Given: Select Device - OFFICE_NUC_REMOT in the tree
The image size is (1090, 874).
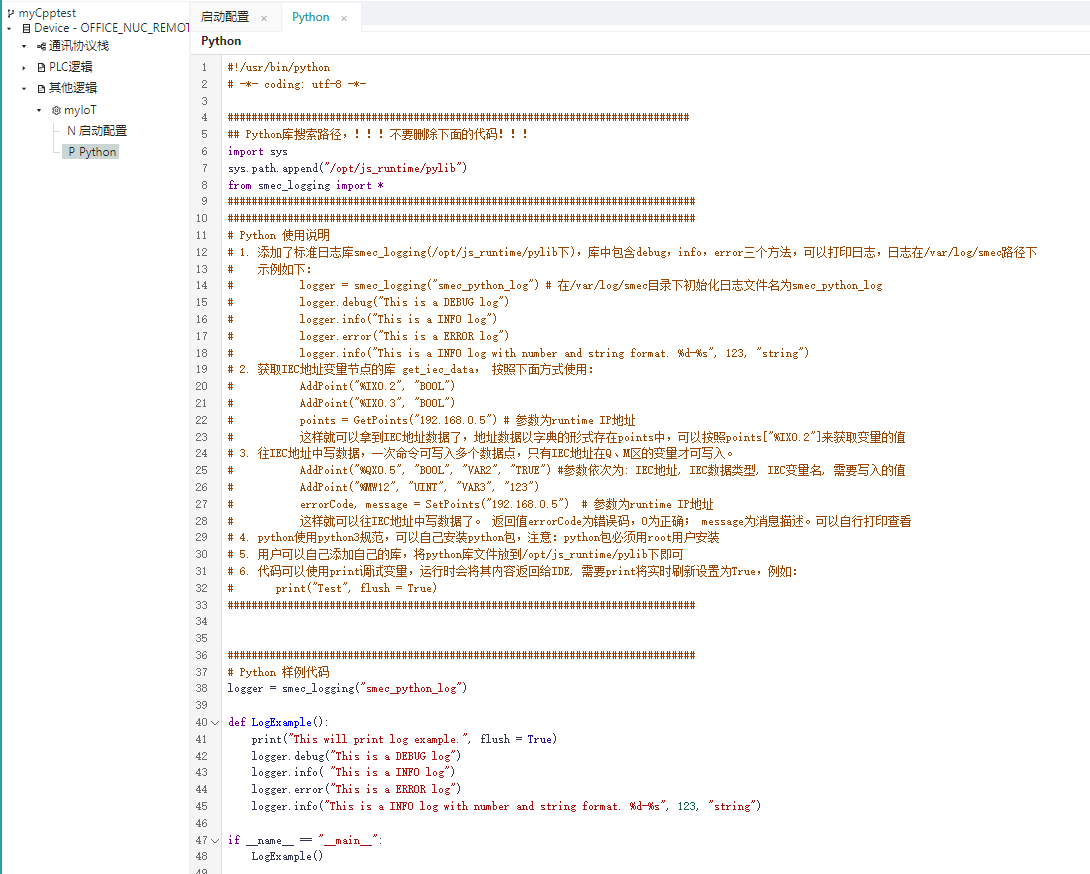Looking at the screenshot, I should (x=111, y=28).
